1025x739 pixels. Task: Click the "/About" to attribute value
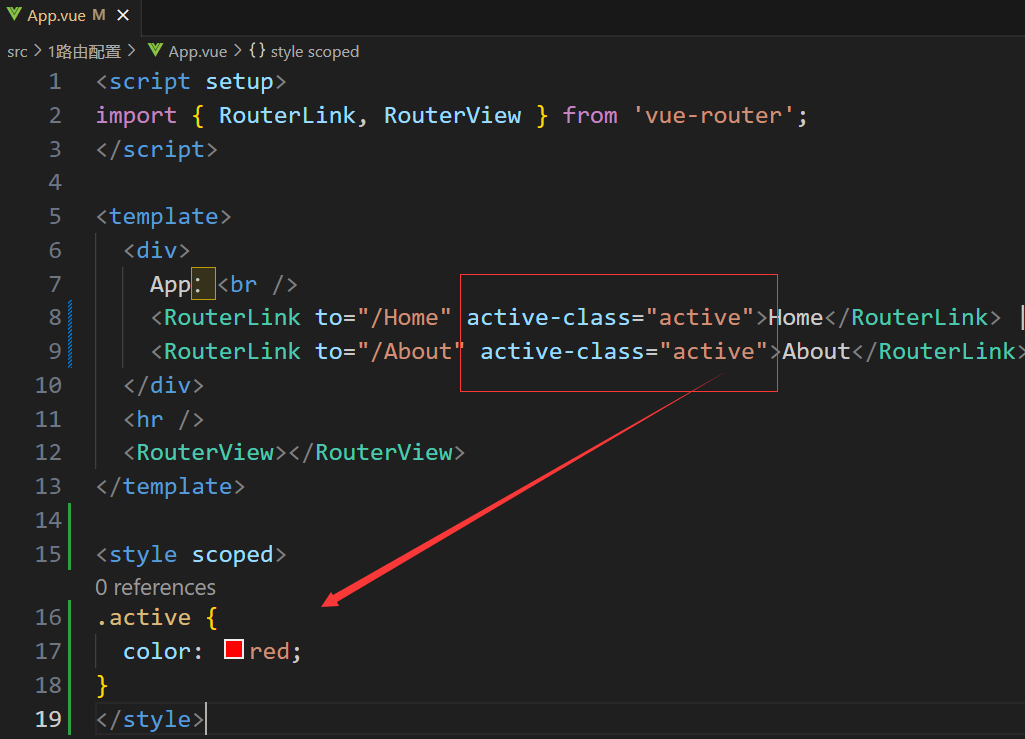coord(411,352)
